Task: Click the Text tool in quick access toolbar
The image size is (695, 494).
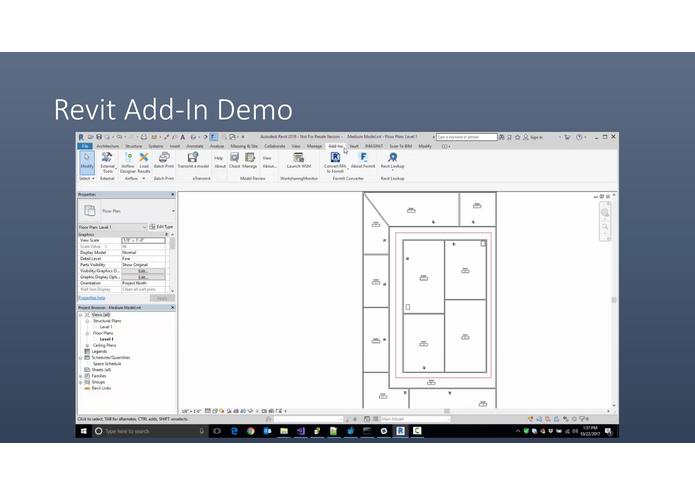Action: [x=182, y=137]
